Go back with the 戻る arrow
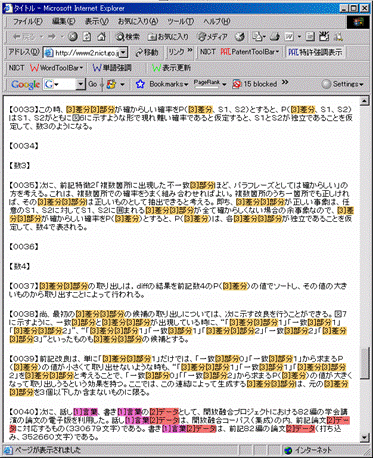The height and width of the screenshot is (458, 373). [23, 37]
